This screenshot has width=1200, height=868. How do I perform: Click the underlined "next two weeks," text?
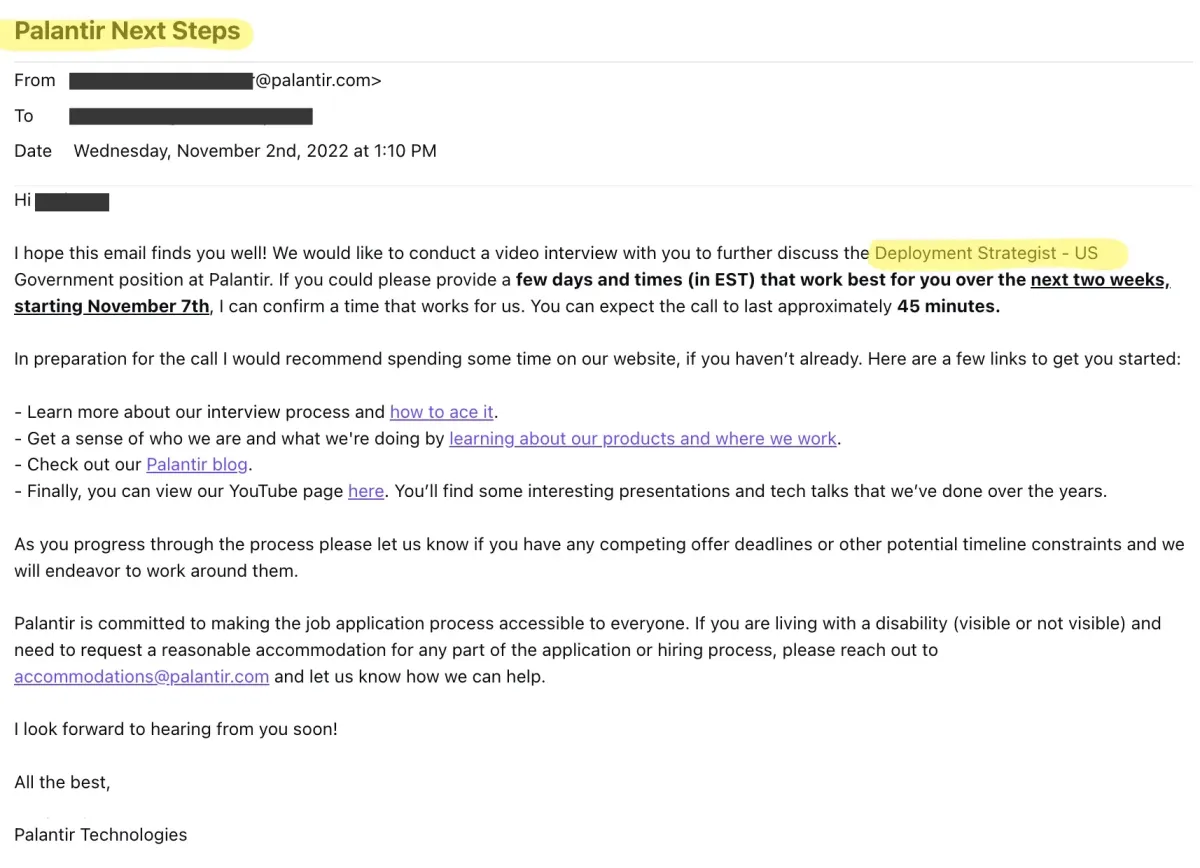[x=1100, y=280]
